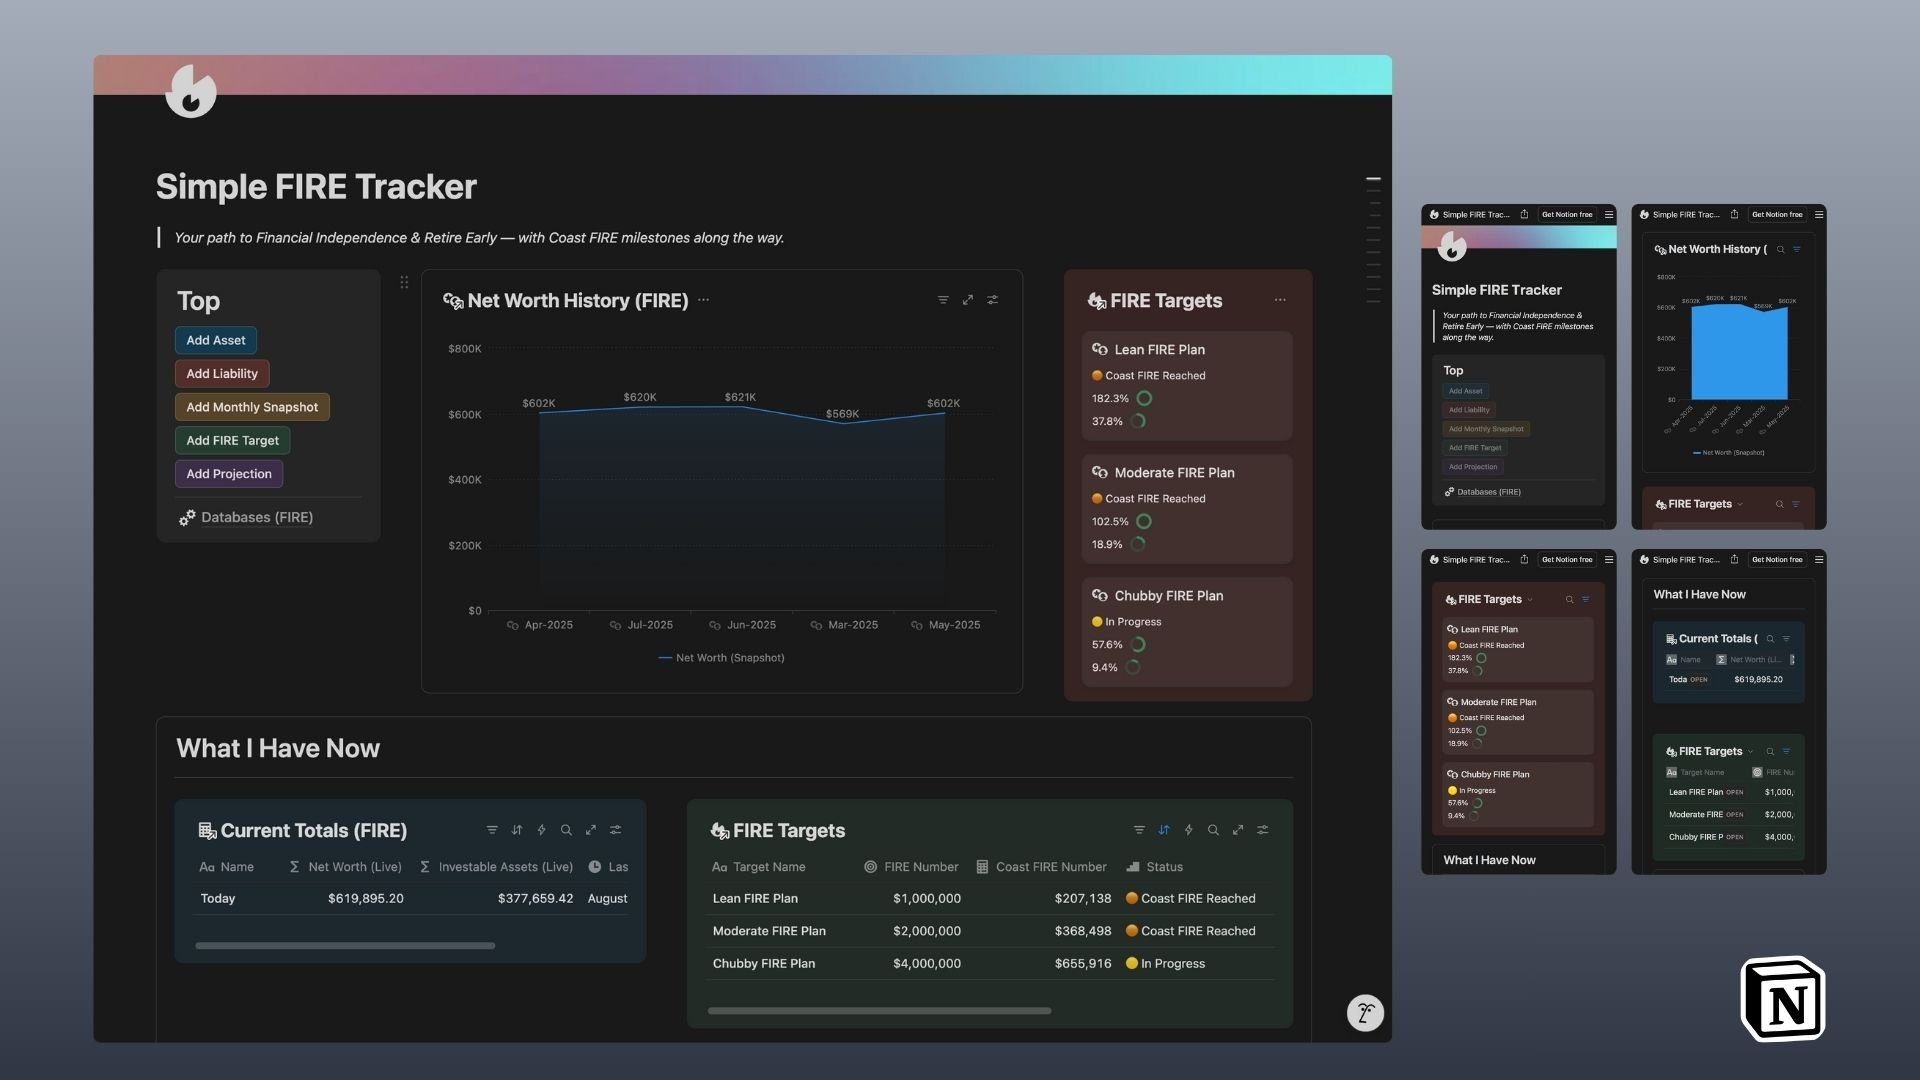Open three-dot menu of FIRE Targets gallery

pos(1280,300)
